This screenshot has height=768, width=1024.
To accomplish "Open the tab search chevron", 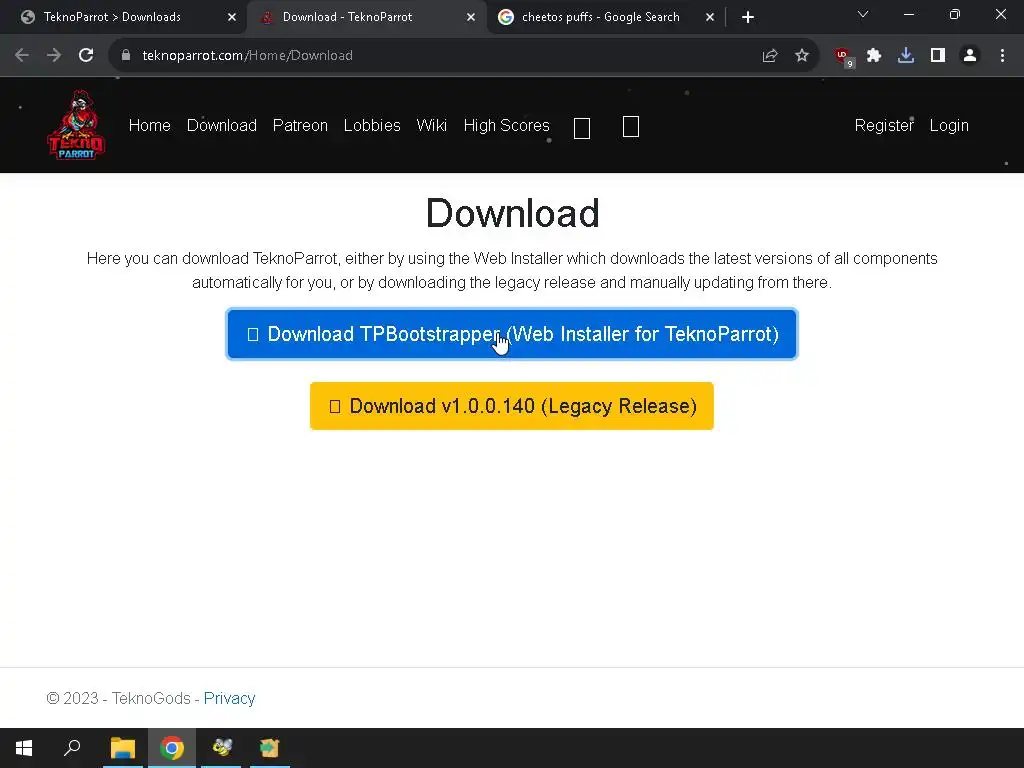I will click(x=863, y=14).
